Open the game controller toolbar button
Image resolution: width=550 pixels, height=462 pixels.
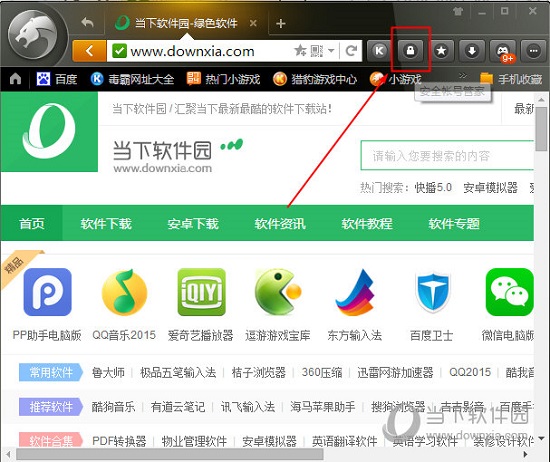[x=503, y=51]
